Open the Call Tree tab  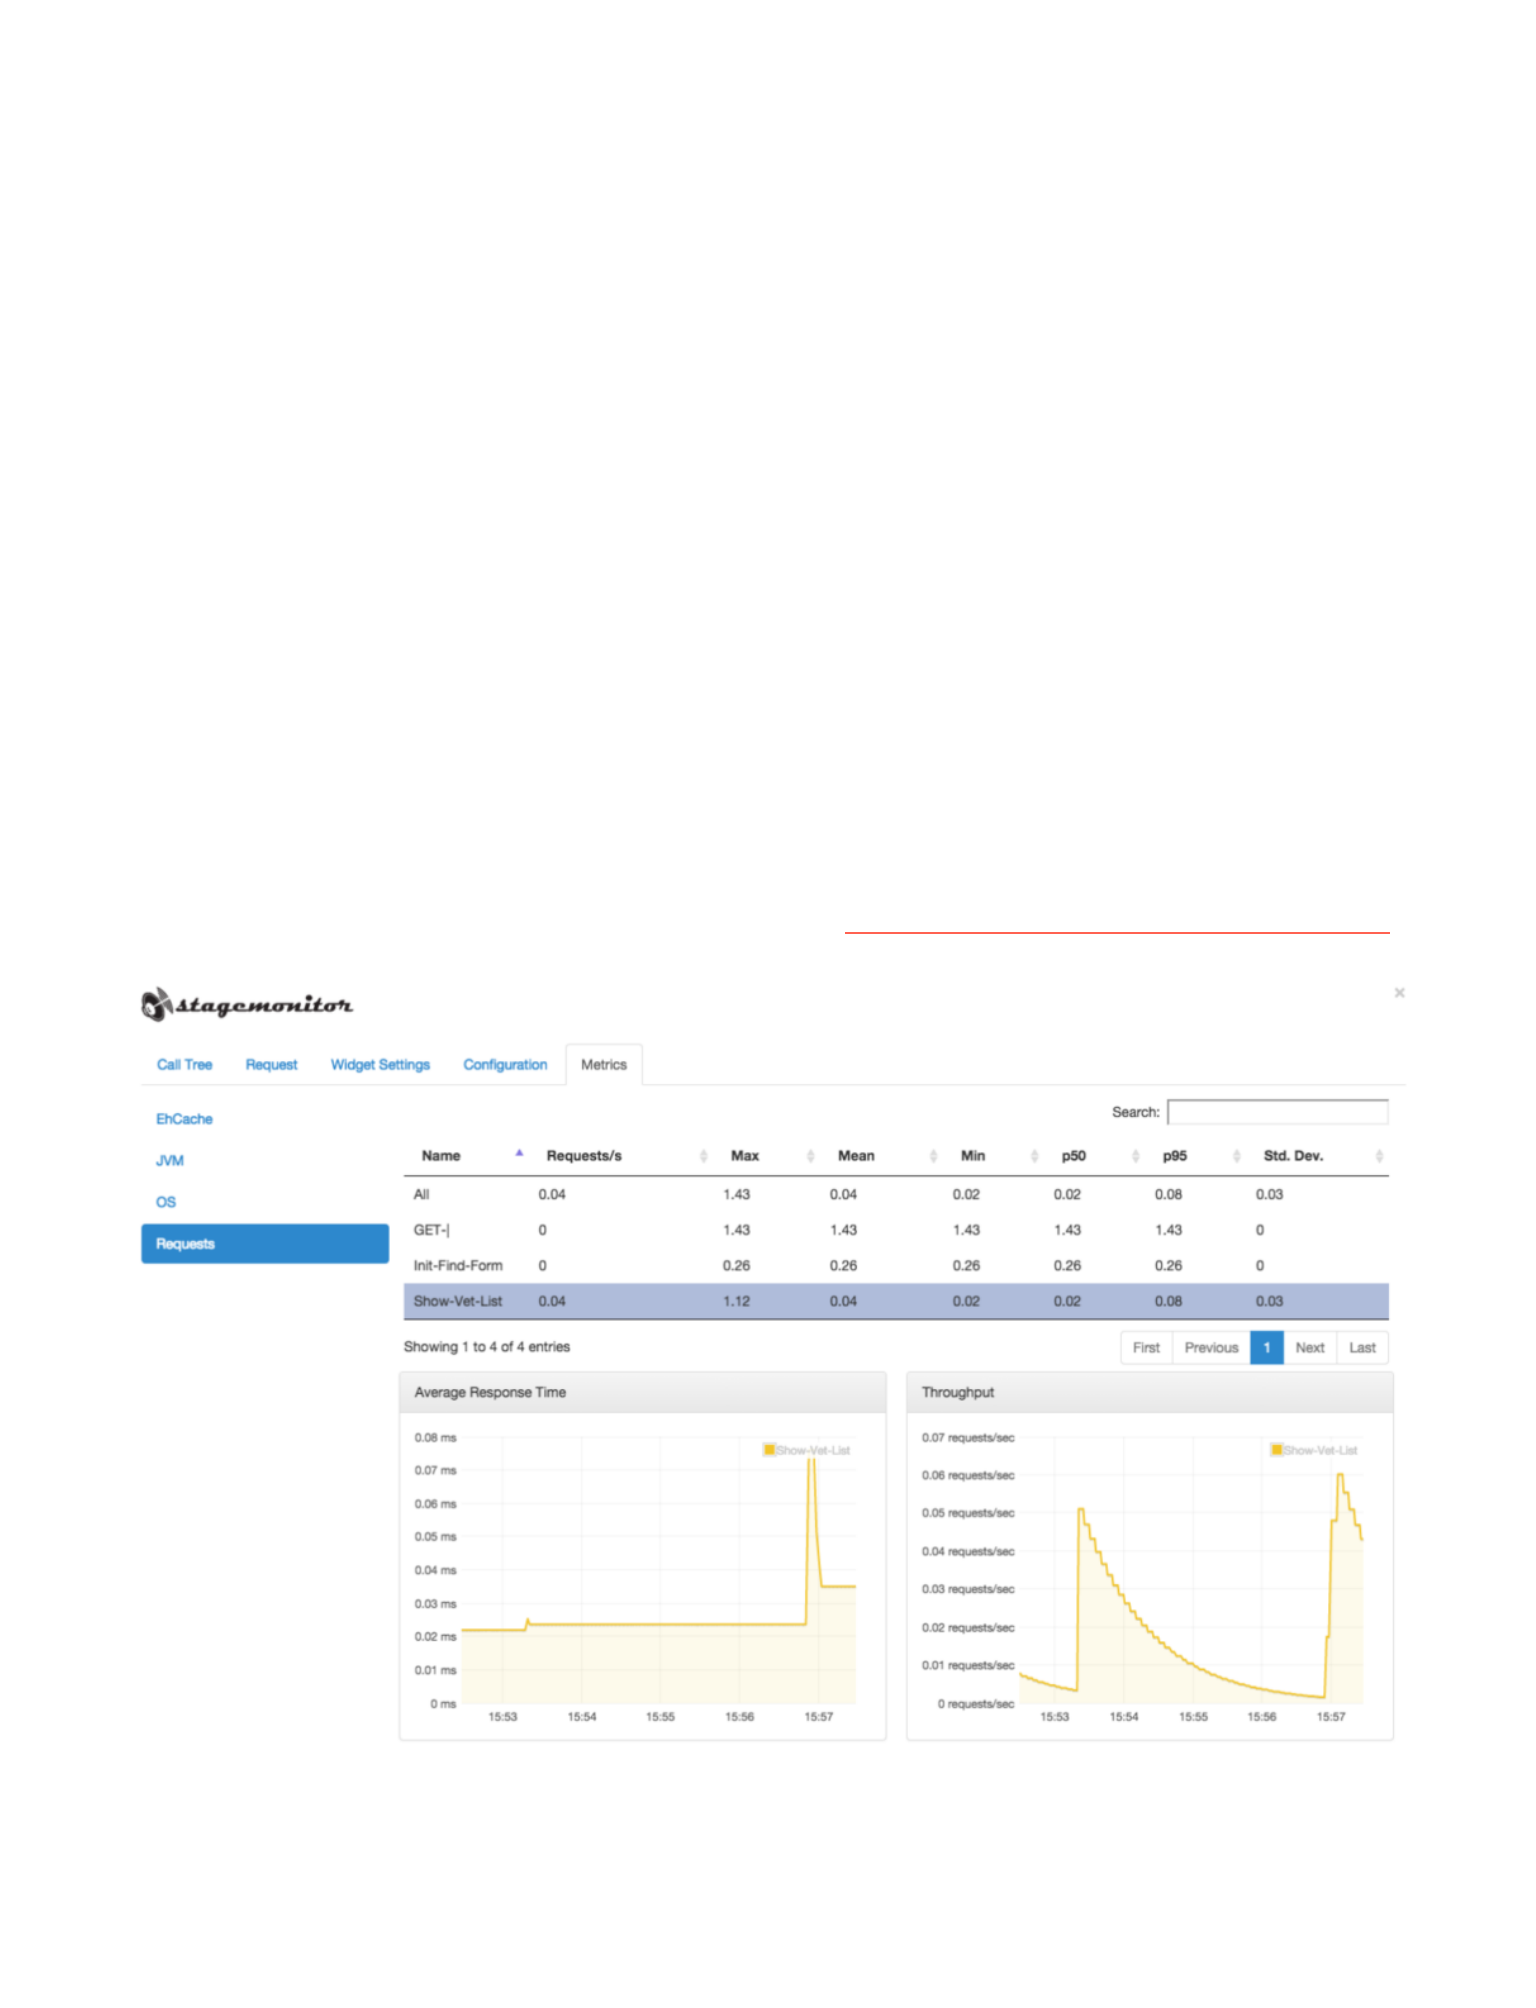(184, 1064)
